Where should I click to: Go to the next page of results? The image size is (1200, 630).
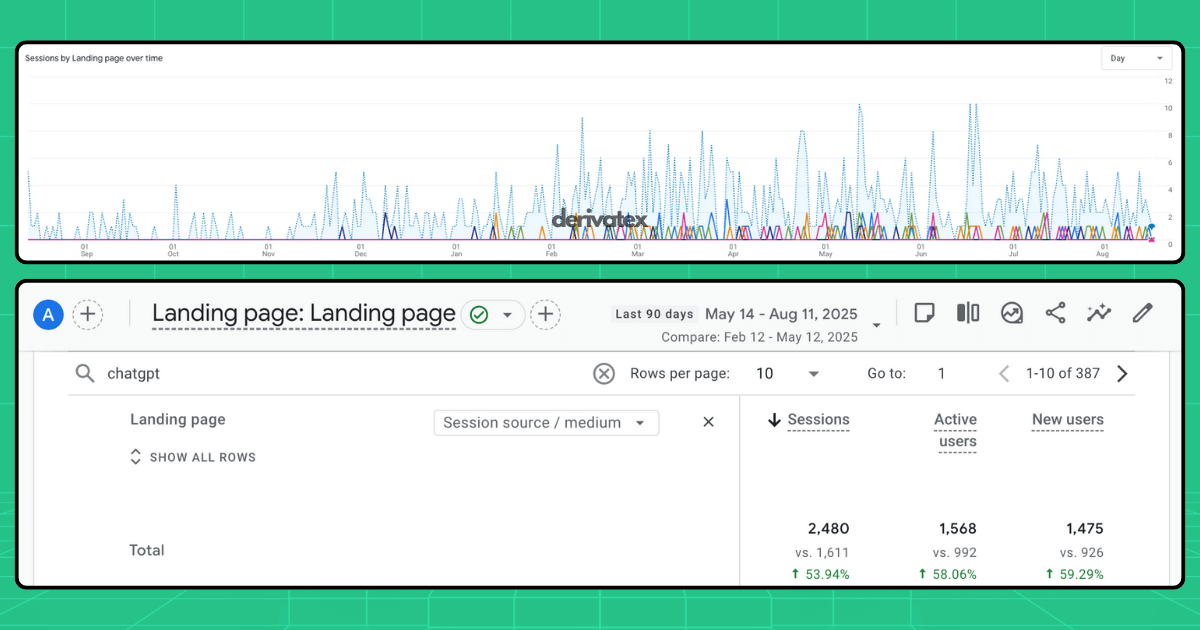coord(1122,373)
